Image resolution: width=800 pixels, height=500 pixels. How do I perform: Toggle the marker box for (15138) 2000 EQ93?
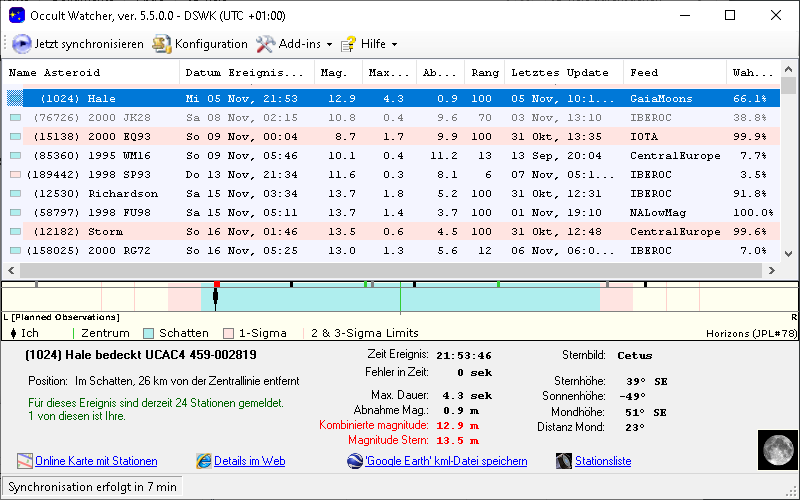pos(15,136)
